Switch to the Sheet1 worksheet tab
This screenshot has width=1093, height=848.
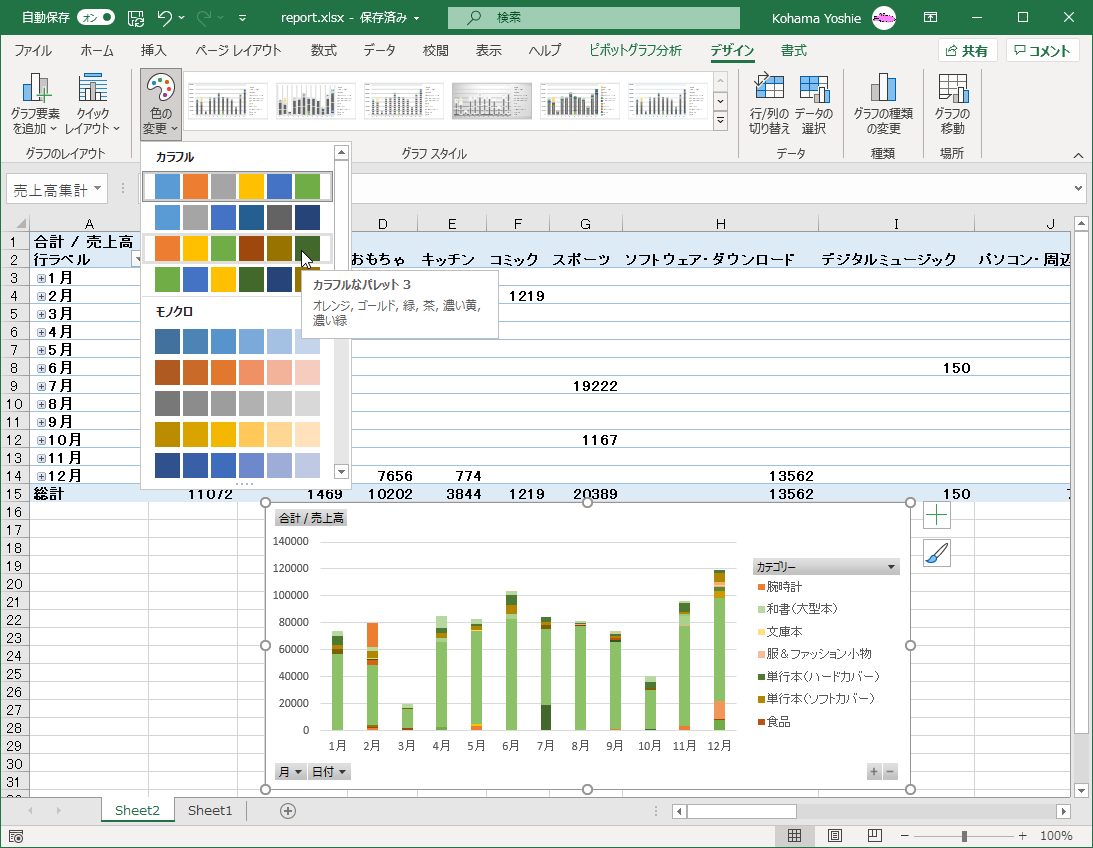tap(209, 810)
